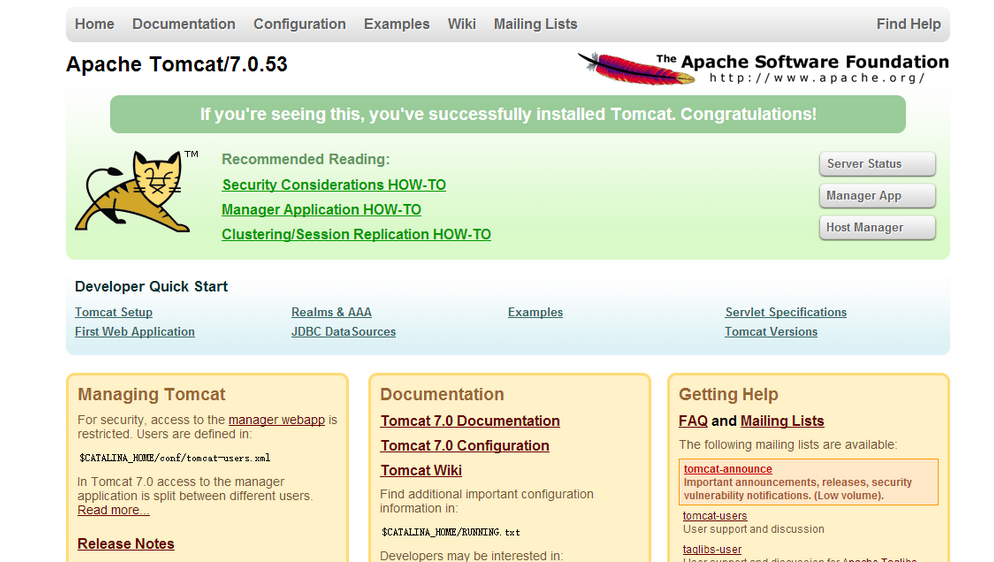Open Manager Application HOW-TO link

[321, 210]
